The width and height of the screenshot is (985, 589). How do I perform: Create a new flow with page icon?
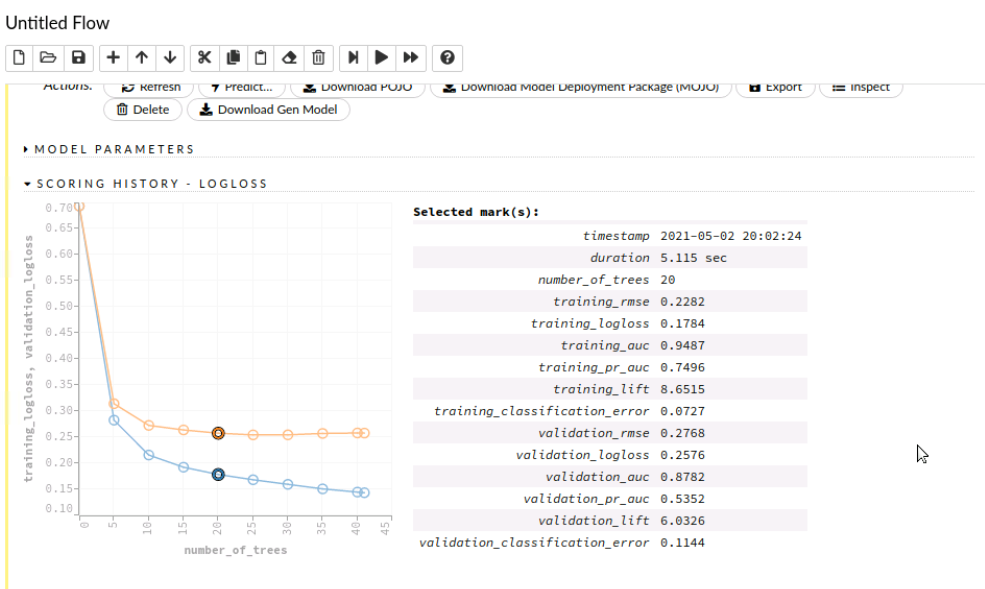(19, 58)
